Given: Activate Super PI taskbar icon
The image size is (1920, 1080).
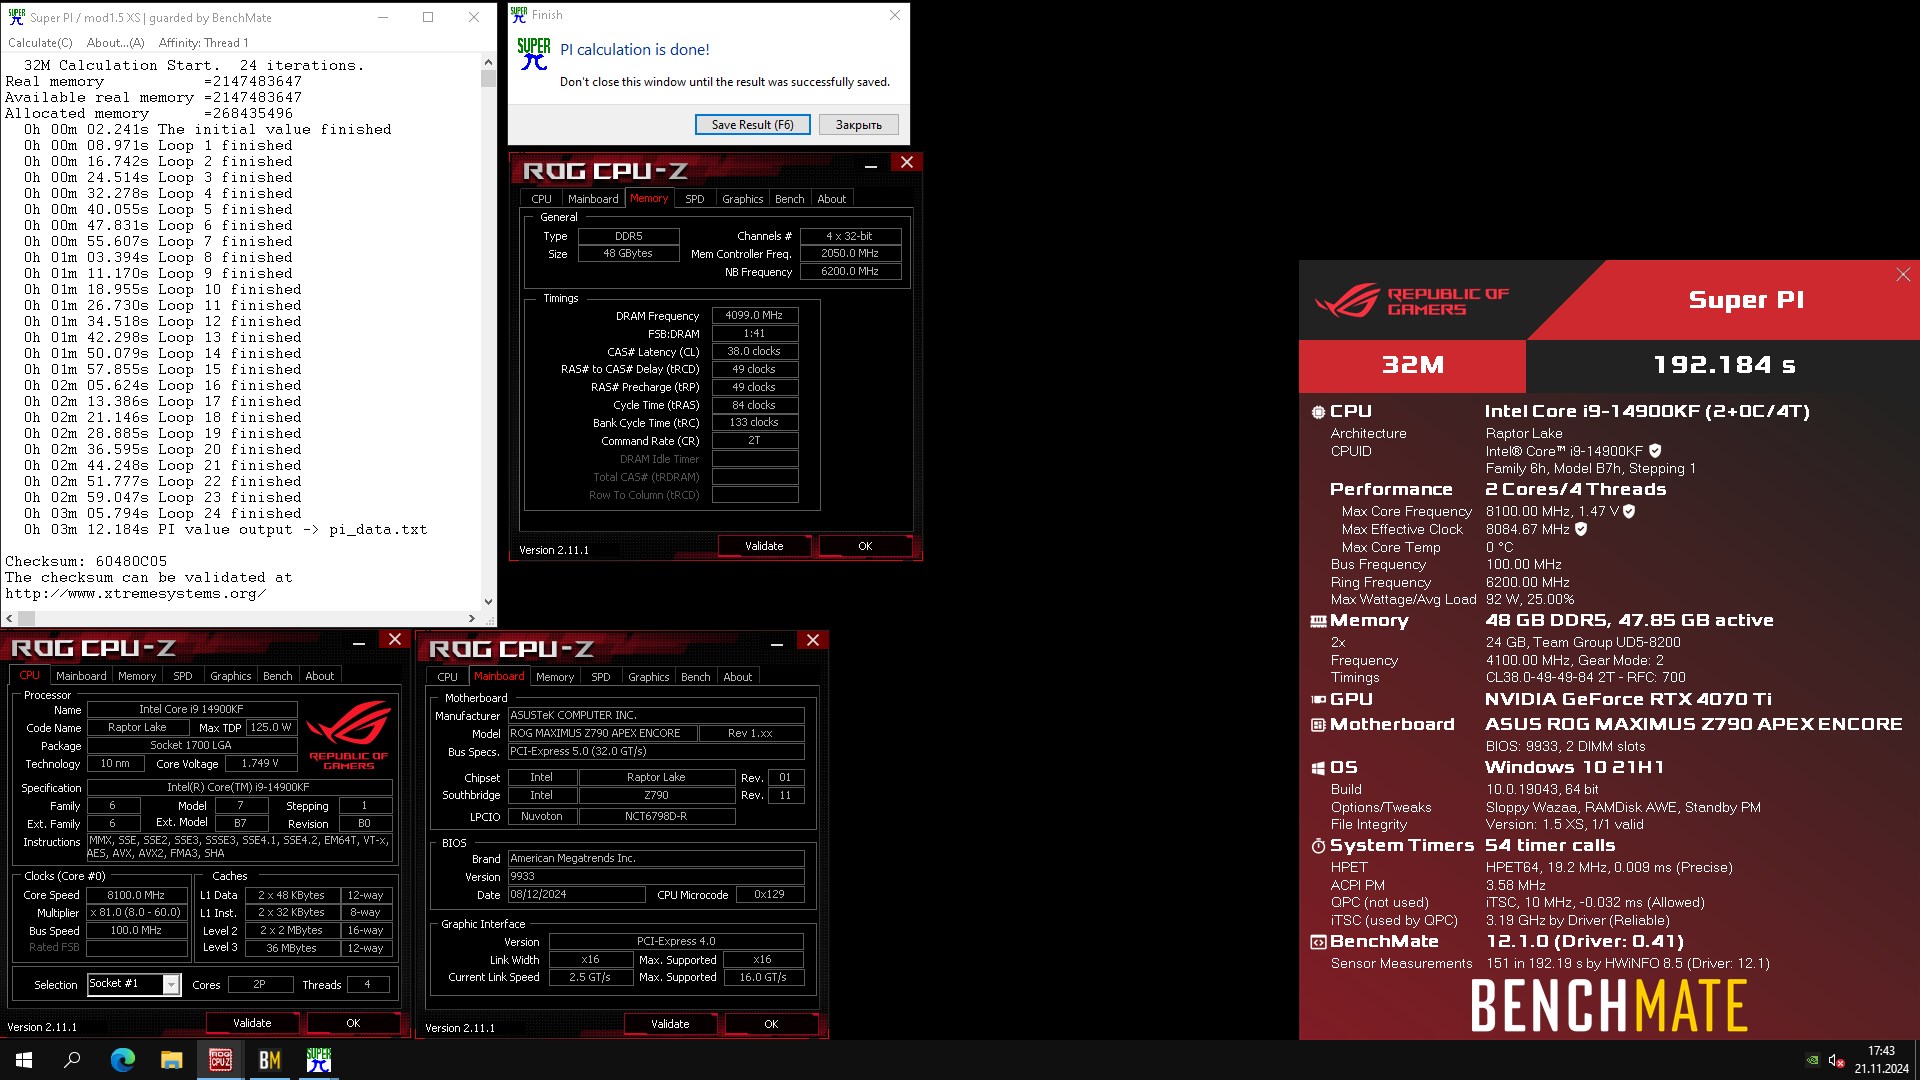Looking at the screenshot, I should tap(318, 1060).
